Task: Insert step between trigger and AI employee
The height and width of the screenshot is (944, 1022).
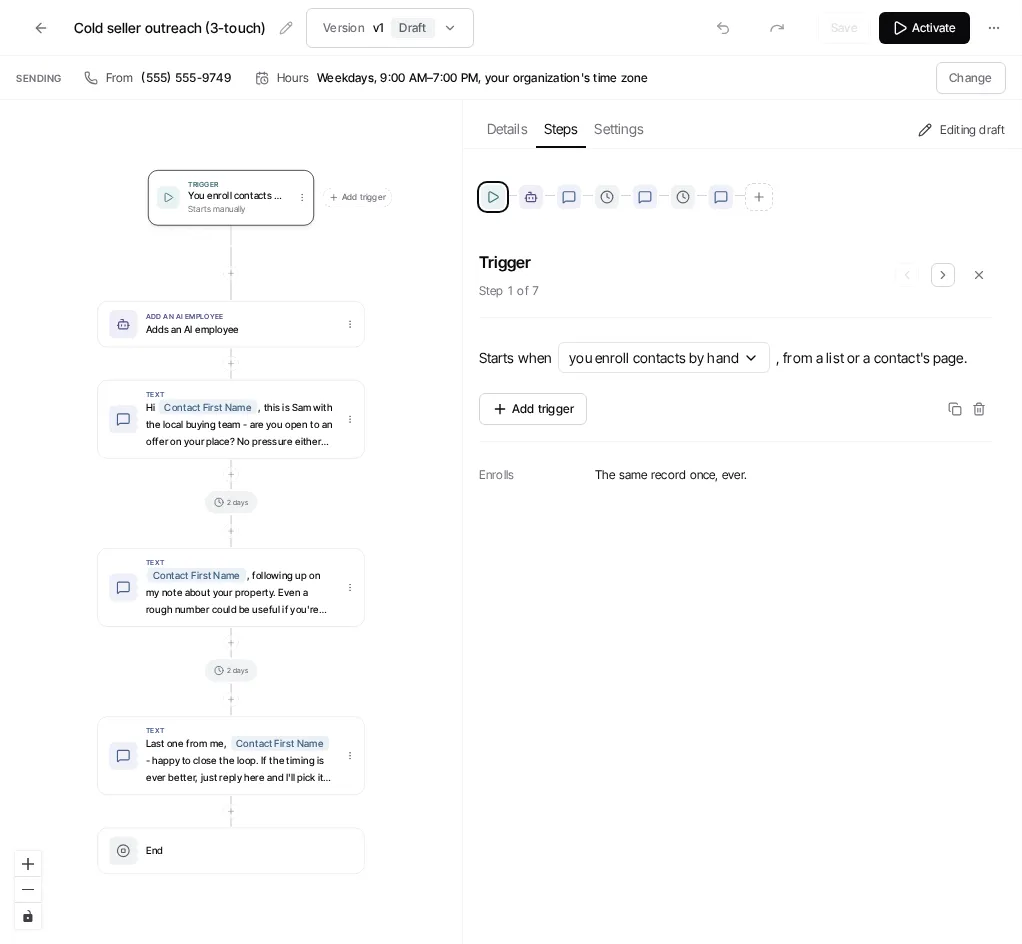Action: pos(231,273)
